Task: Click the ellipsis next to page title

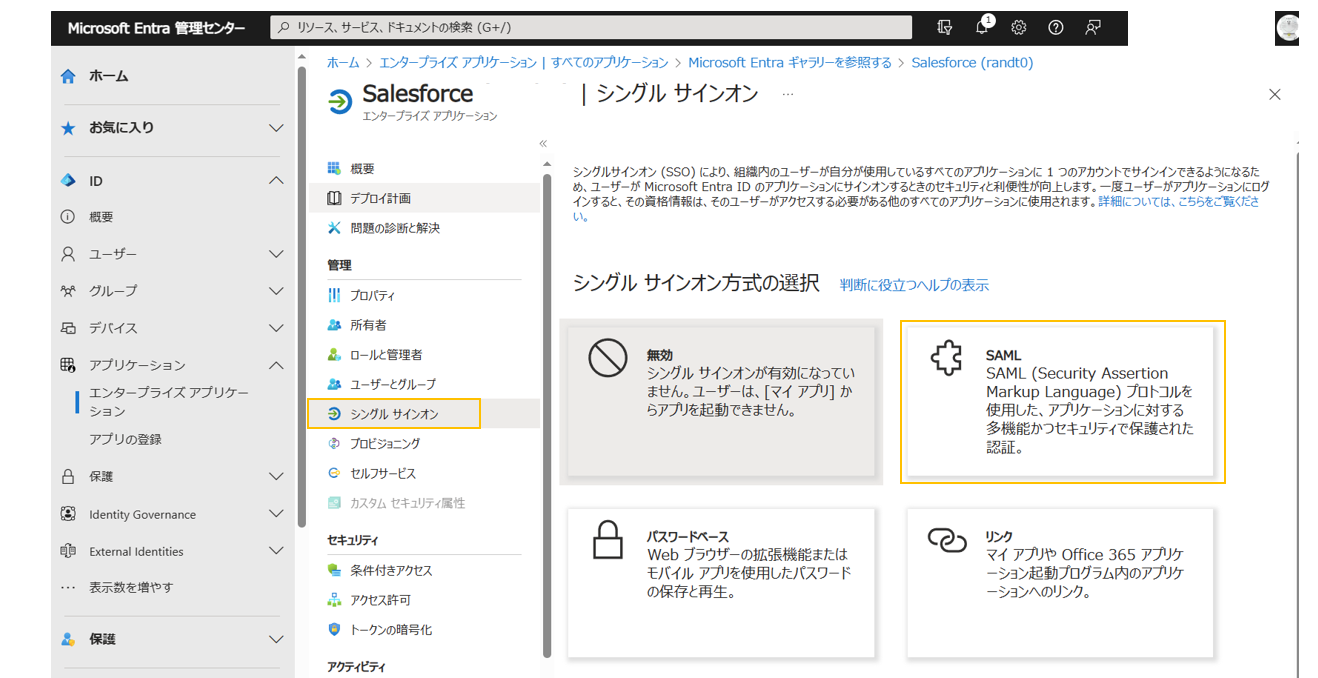Action: click(x=788, y=94)
